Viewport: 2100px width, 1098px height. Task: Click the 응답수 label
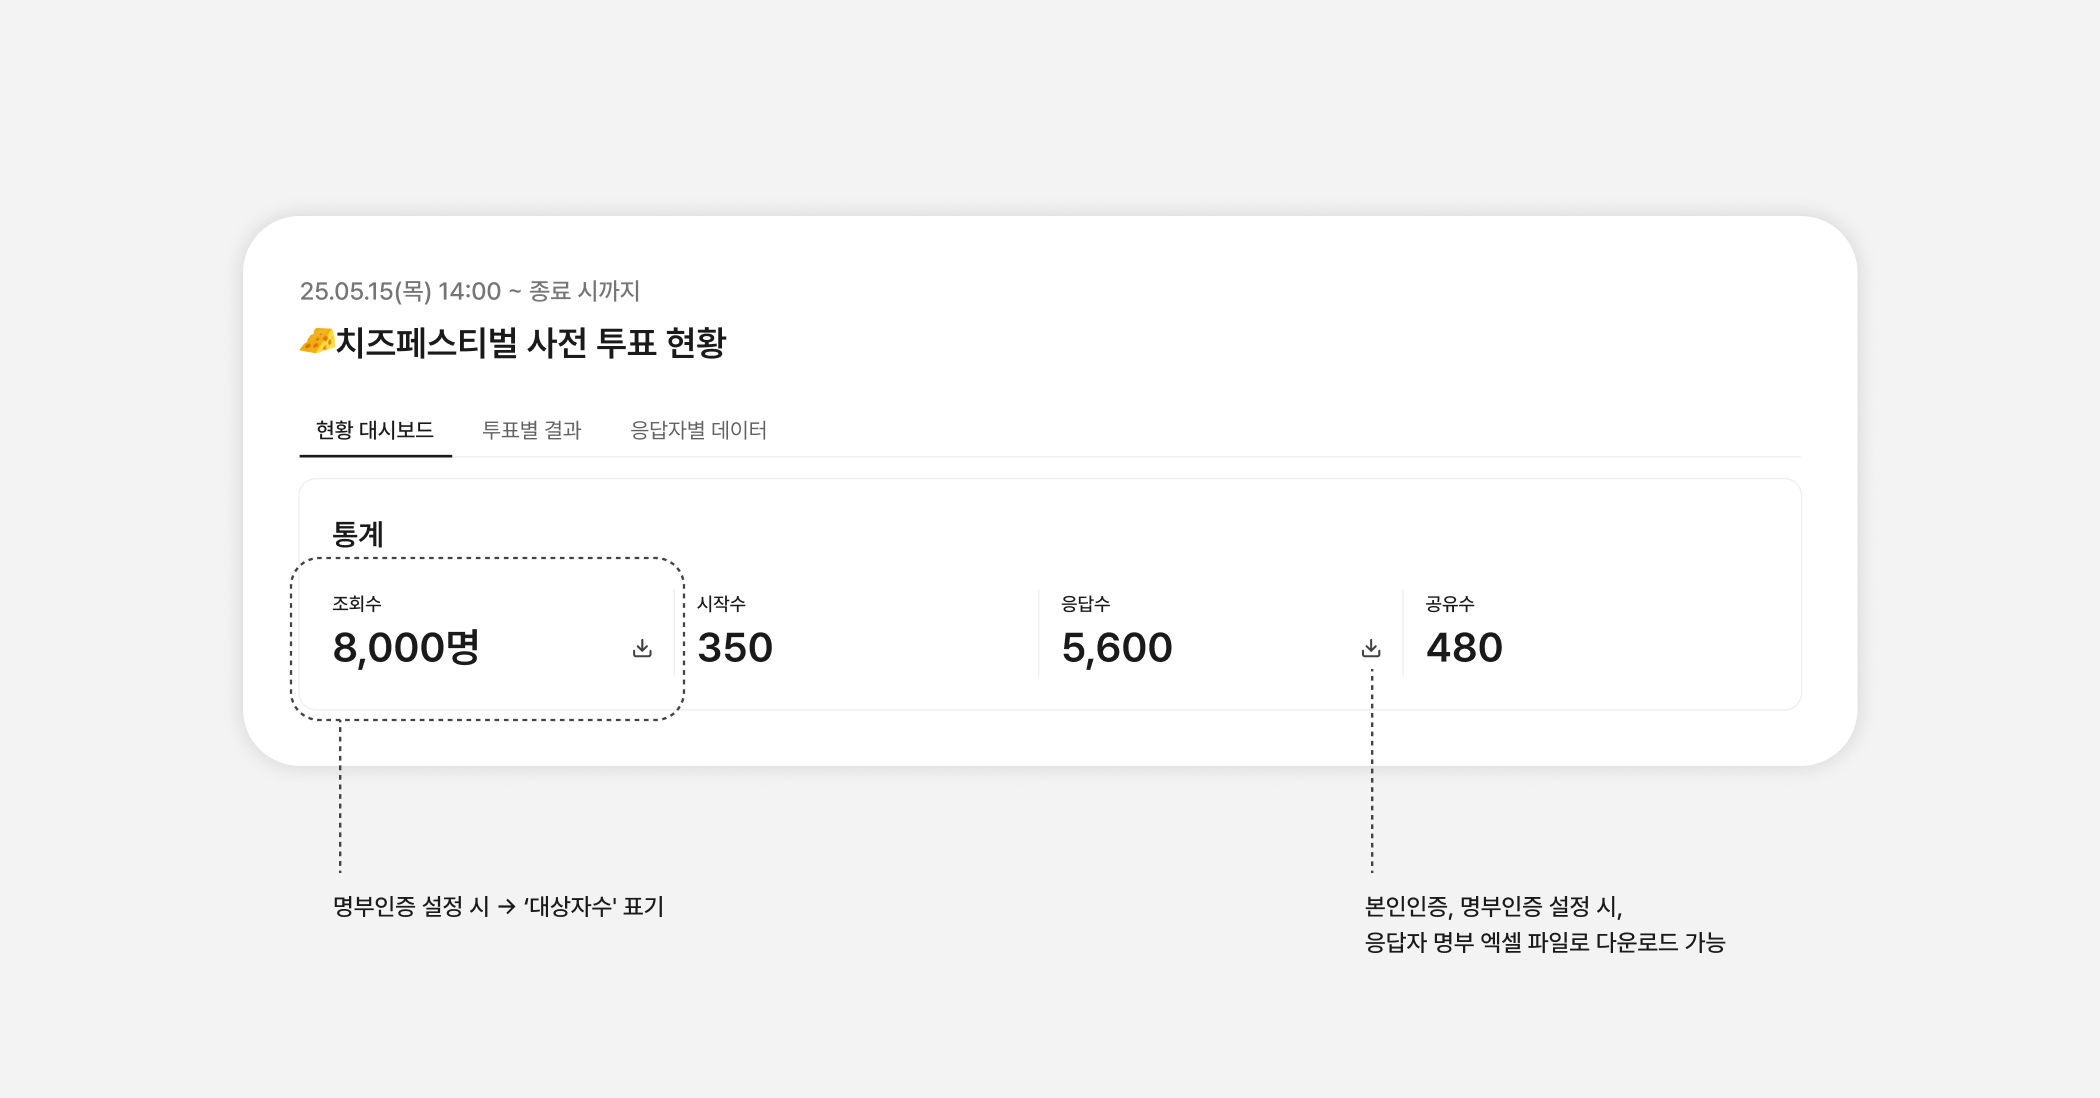1085,604
